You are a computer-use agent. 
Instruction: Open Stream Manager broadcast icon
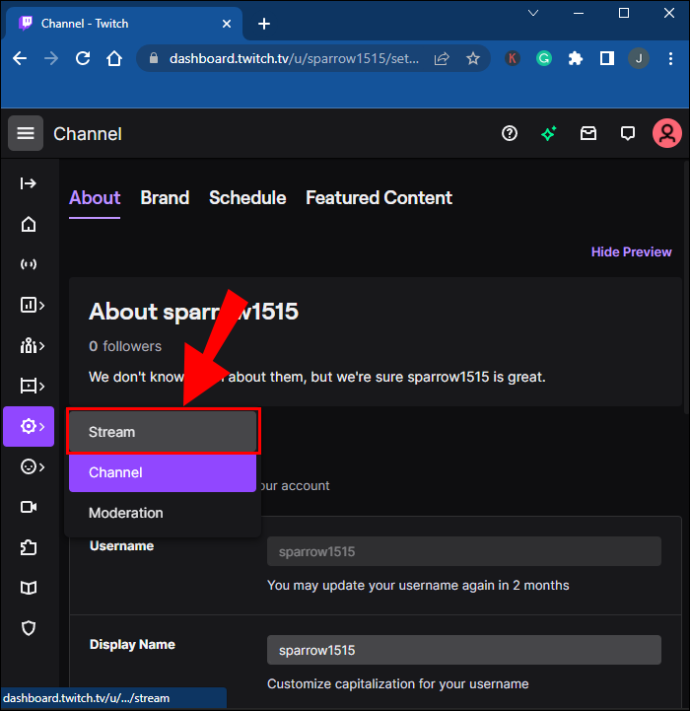(x=28, y=264)
